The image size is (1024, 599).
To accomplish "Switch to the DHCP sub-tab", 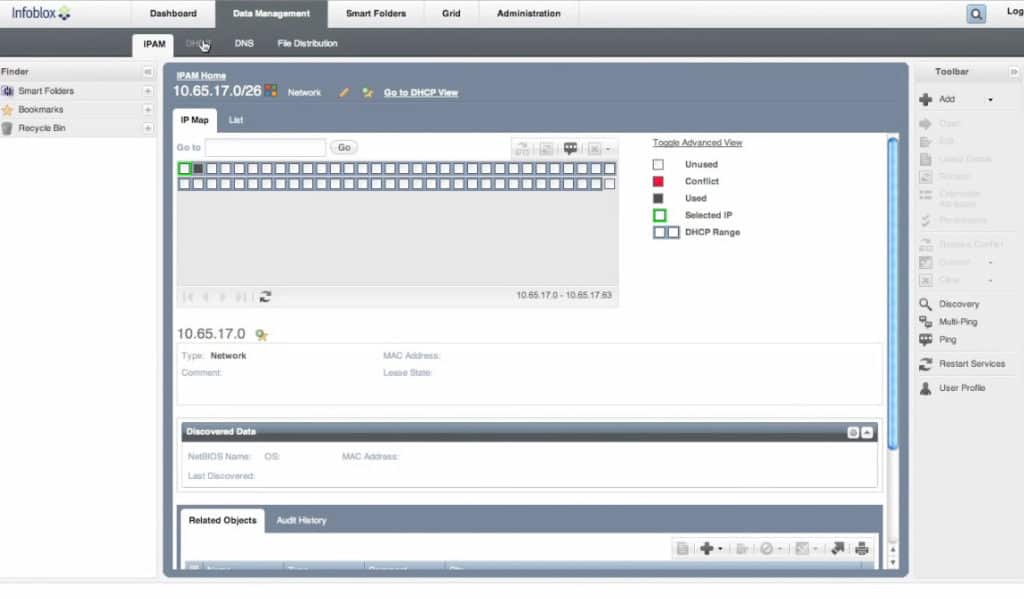I will coord(197,44).
